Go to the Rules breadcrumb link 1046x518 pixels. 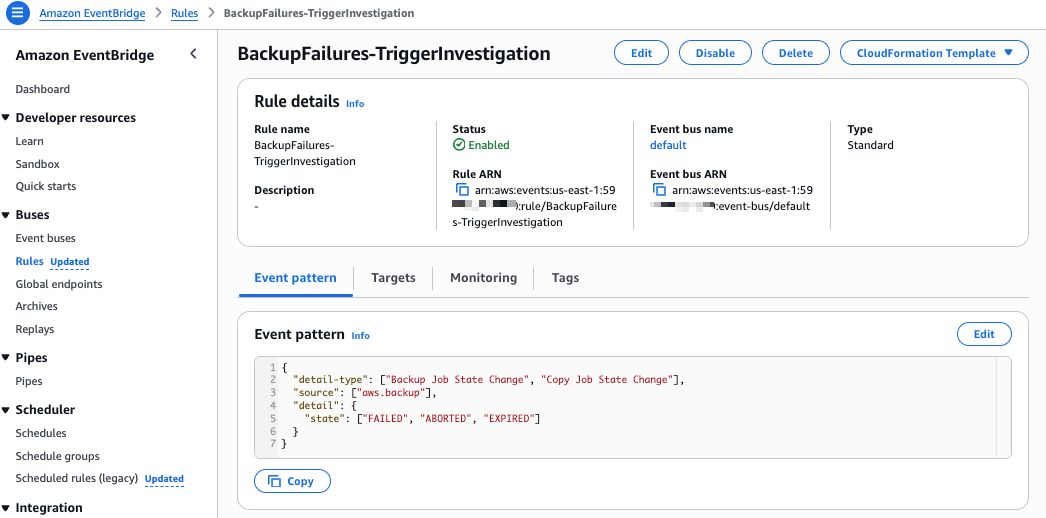(184, 13)
